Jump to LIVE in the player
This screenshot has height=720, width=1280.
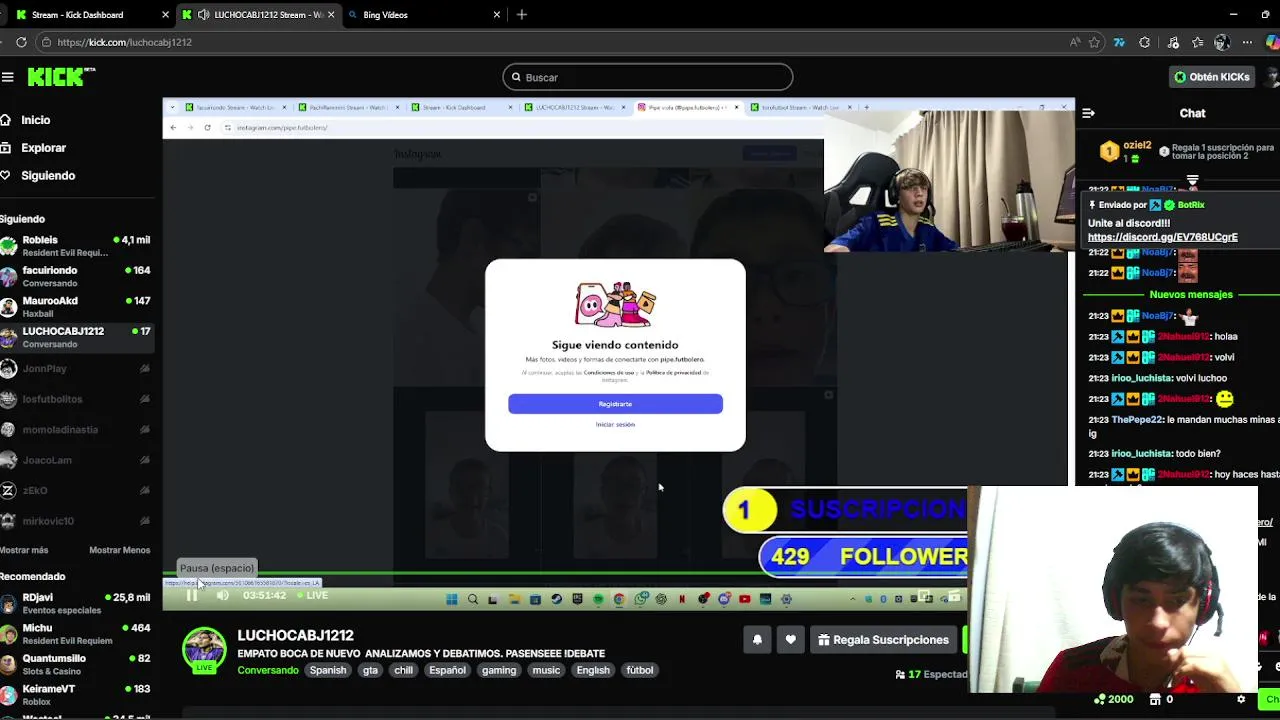pyautogui.click(x=313, y=595)
